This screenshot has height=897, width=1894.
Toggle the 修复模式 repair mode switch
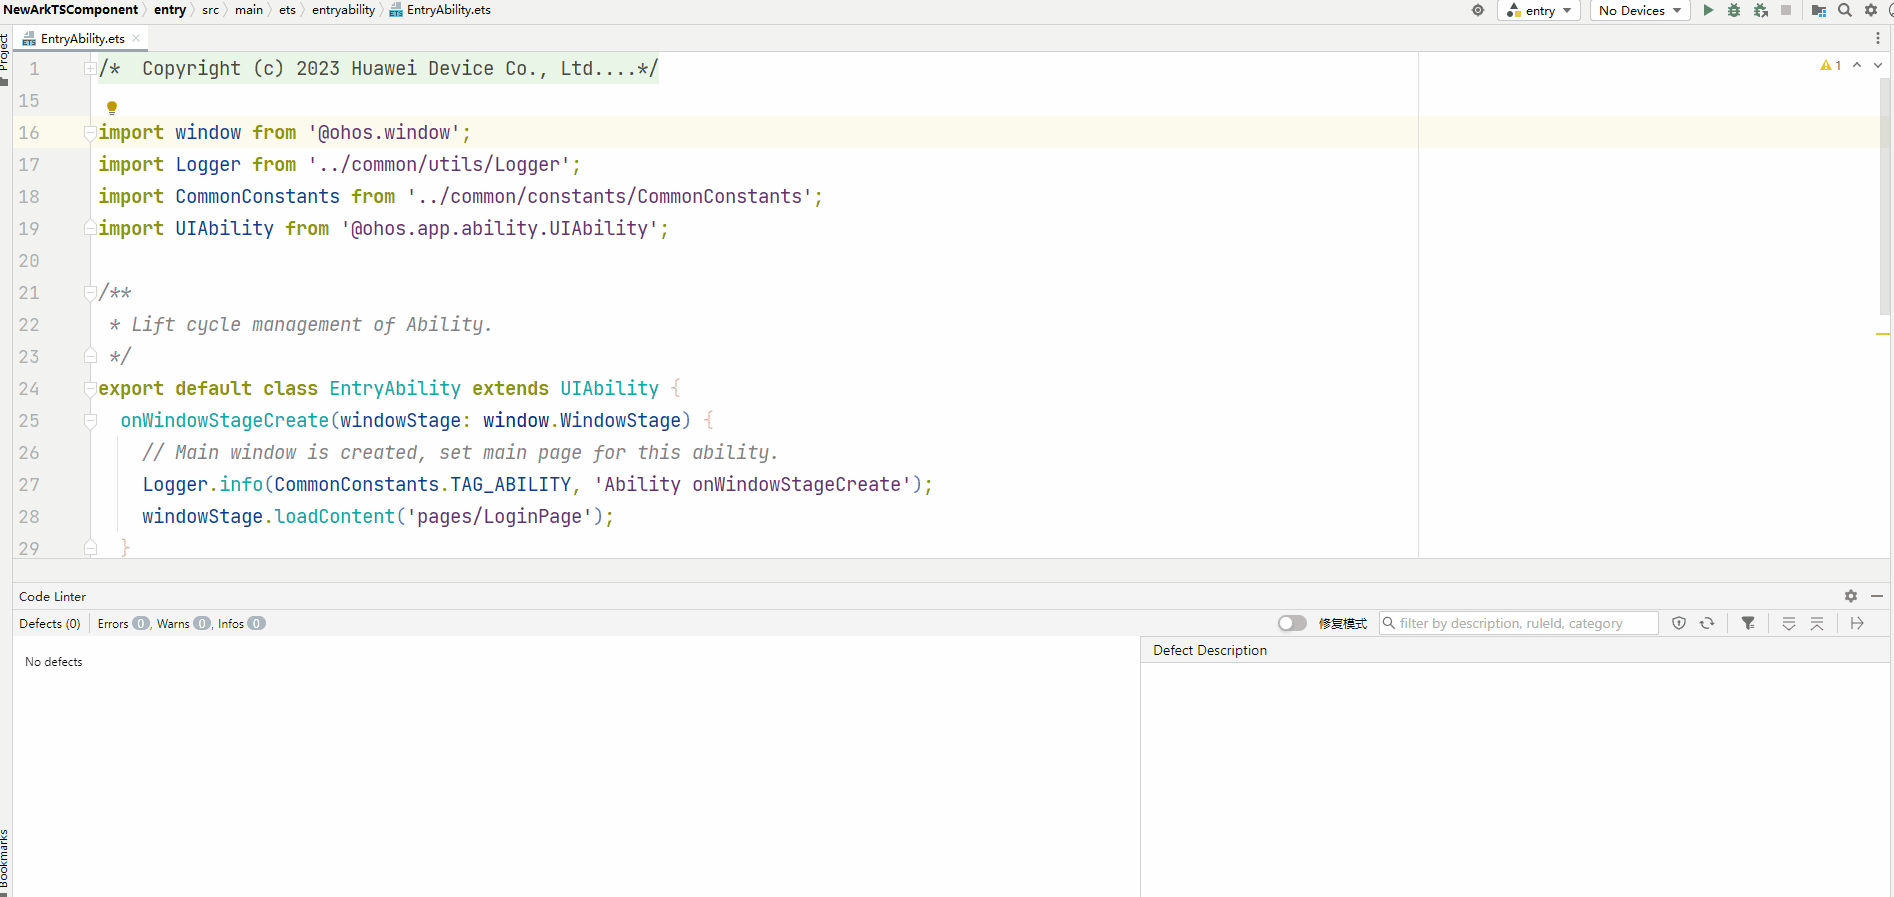tap(1292, 623)
